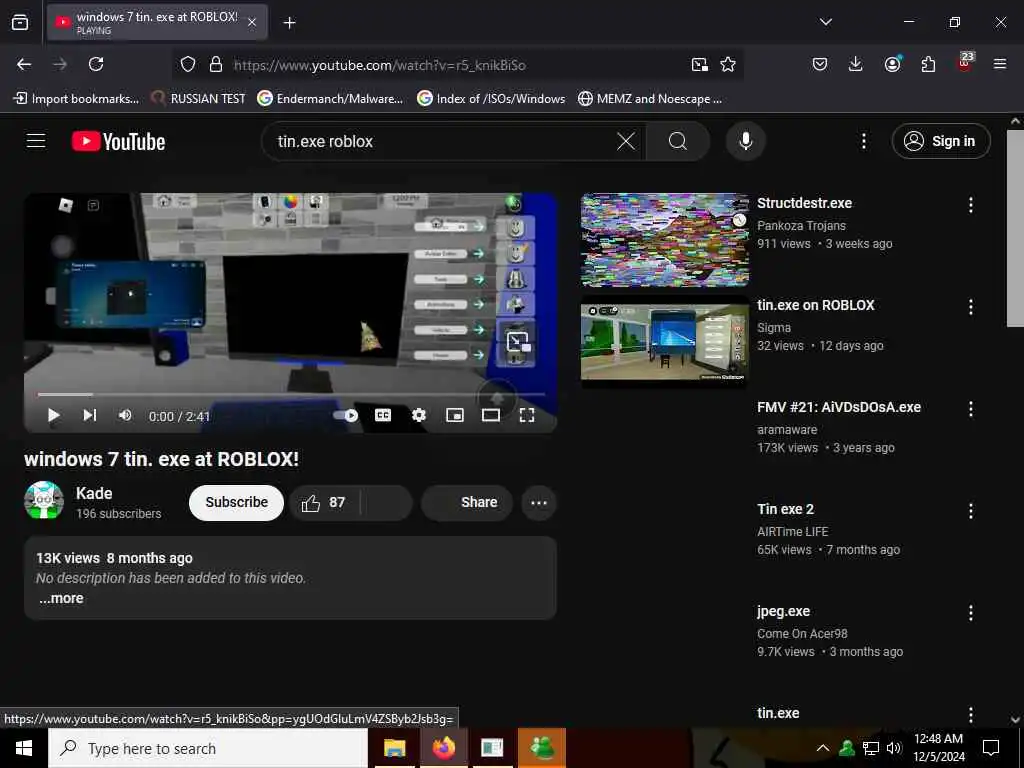Toggle closed captions CC
1024x768 pixels.
point(383,415)
